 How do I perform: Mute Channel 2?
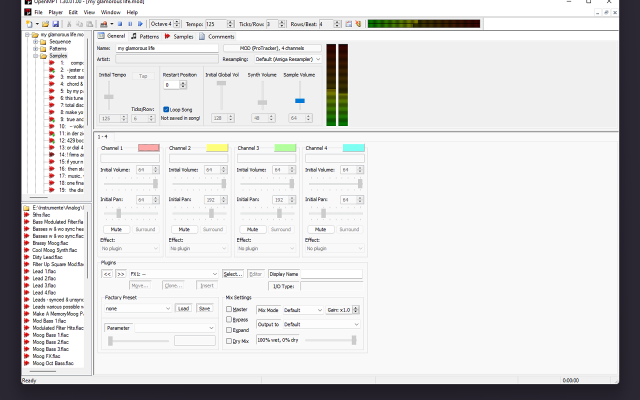[x=184, y=229]
